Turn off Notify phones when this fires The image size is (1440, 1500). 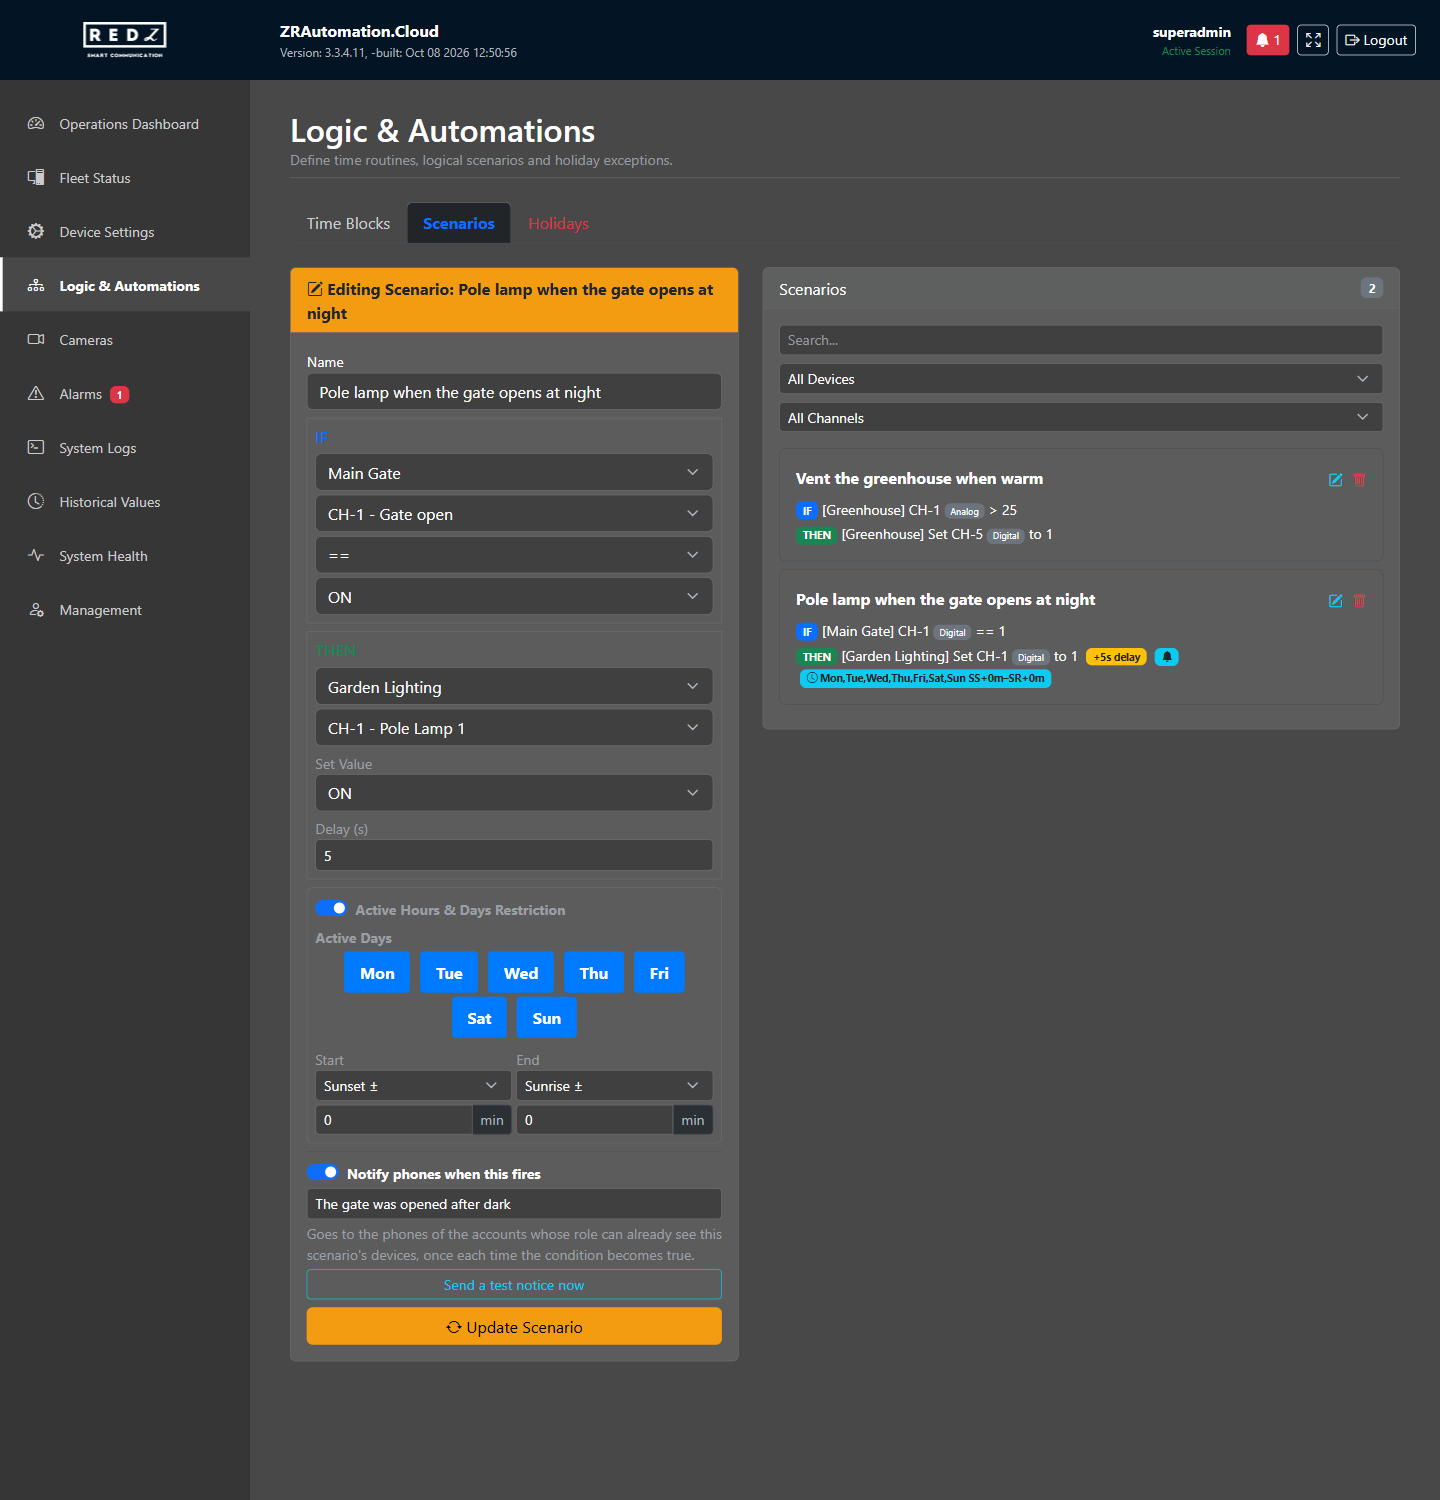(323, 1173)
